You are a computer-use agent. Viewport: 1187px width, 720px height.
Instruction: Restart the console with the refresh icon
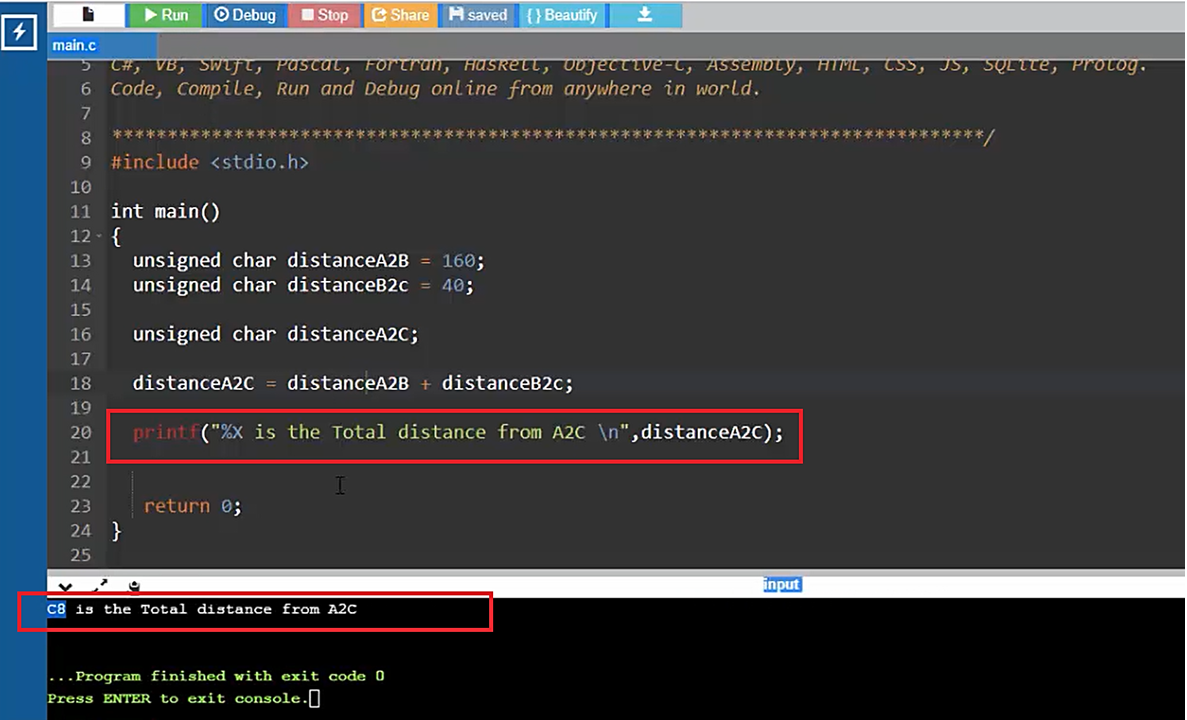134,585
